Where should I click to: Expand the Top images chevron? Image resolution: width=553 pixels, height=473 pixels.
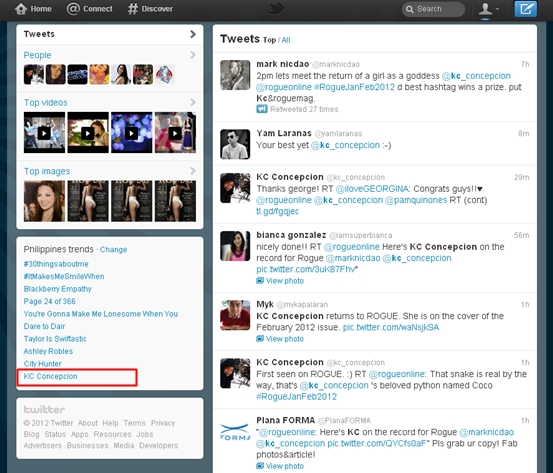pos(193,171)
